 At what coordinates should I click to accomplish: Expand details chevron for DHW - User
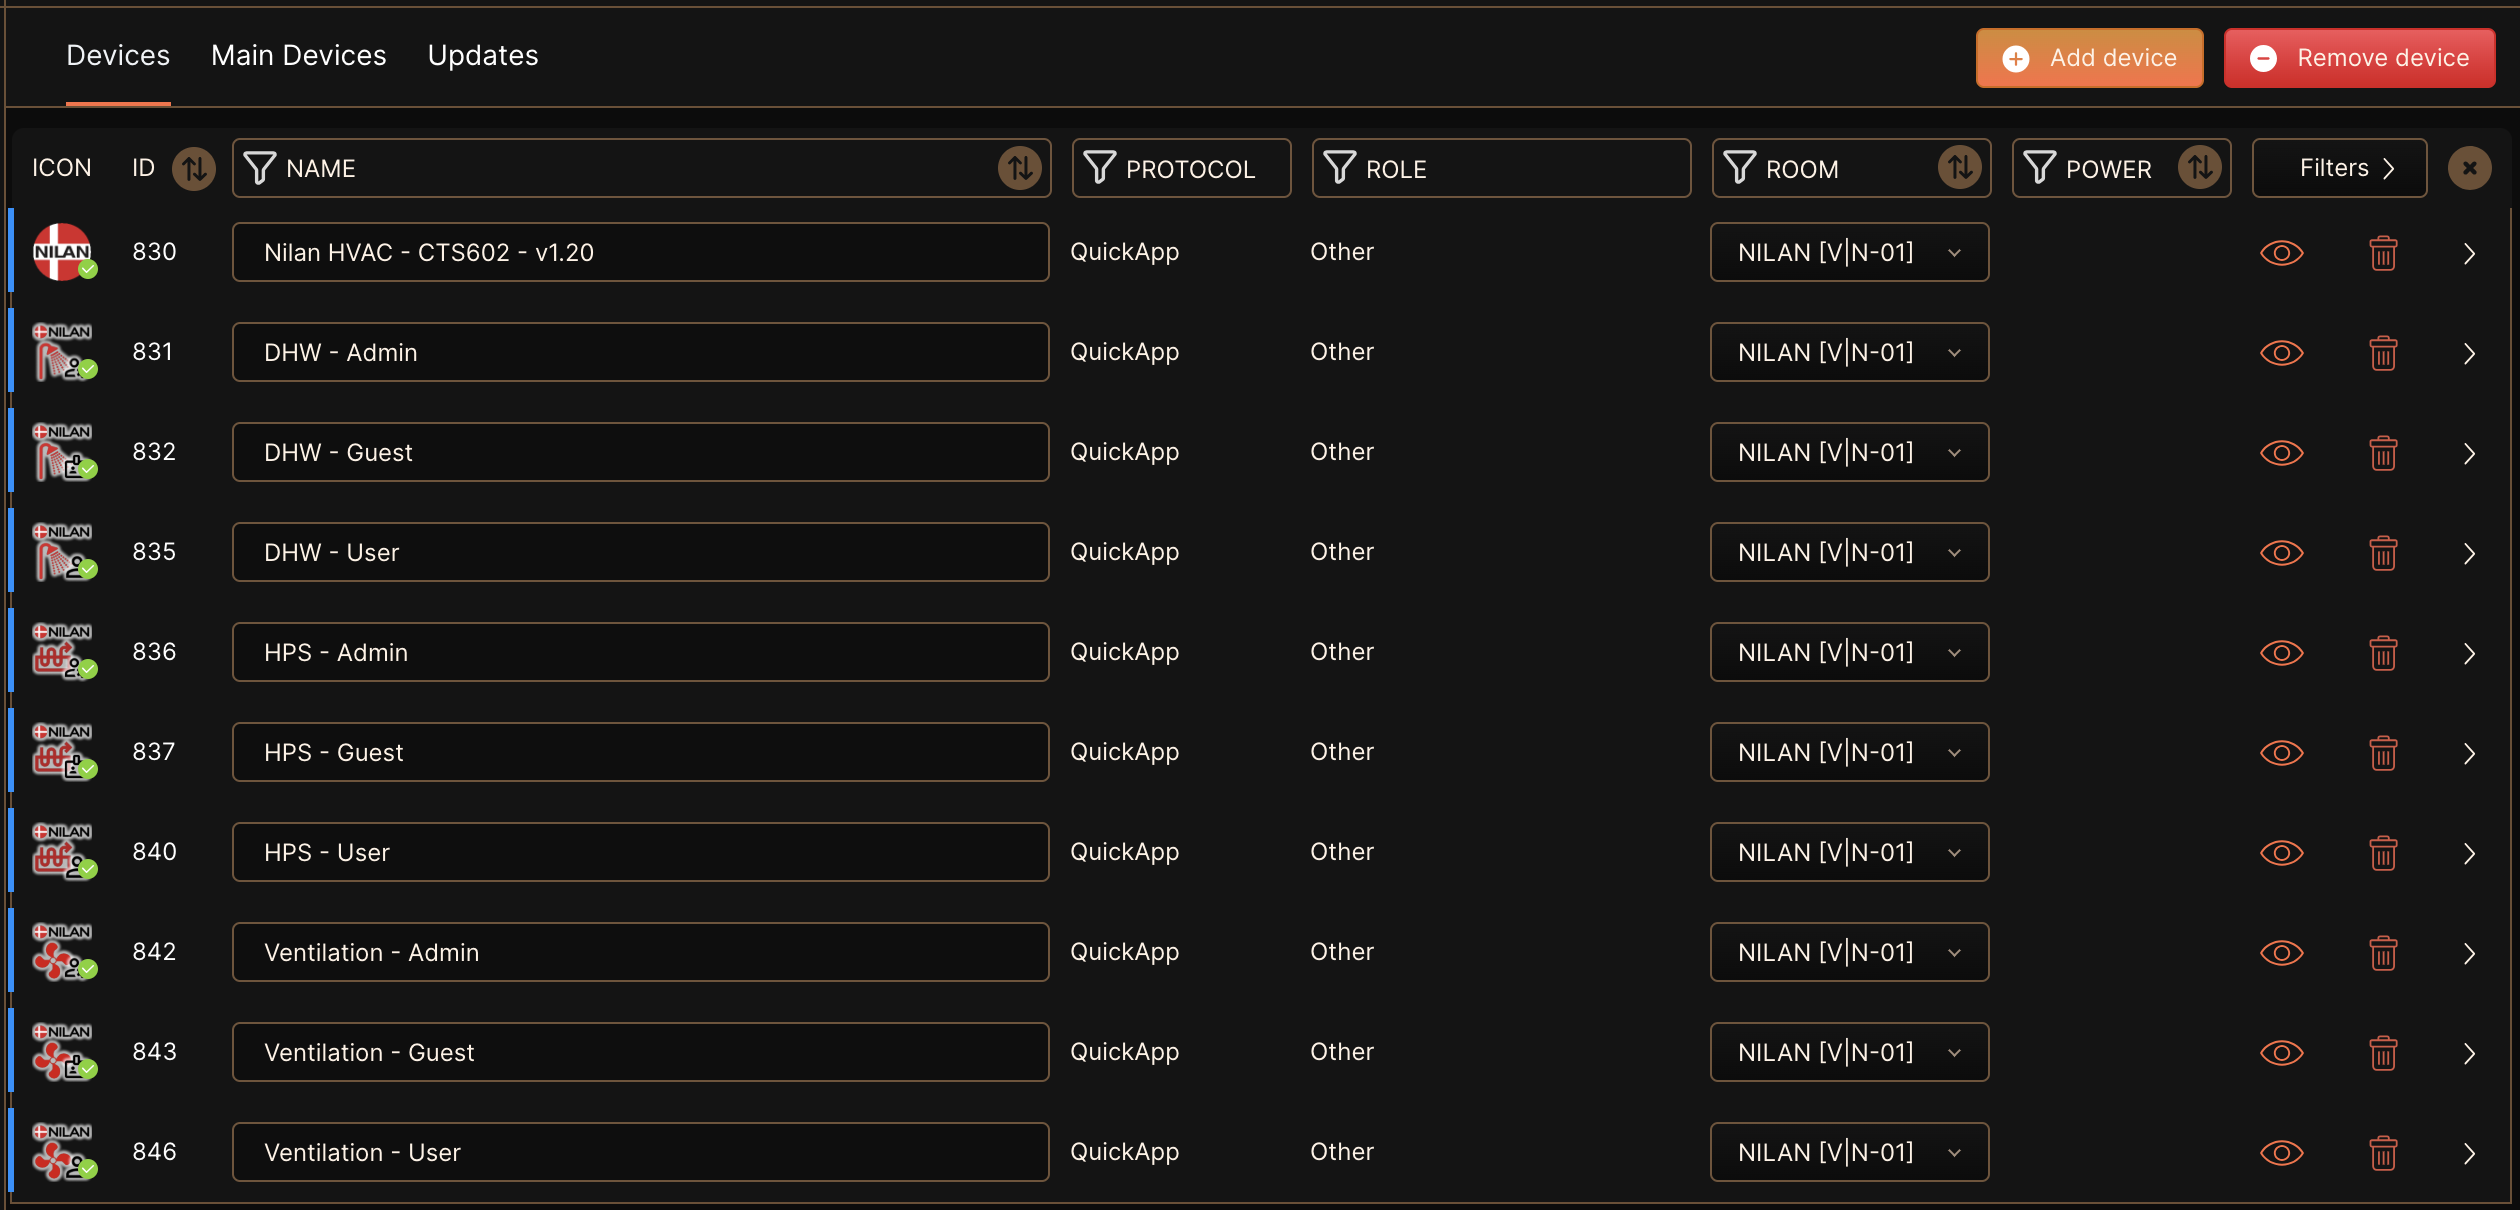pyautogui.click(x=2469, y=554)
